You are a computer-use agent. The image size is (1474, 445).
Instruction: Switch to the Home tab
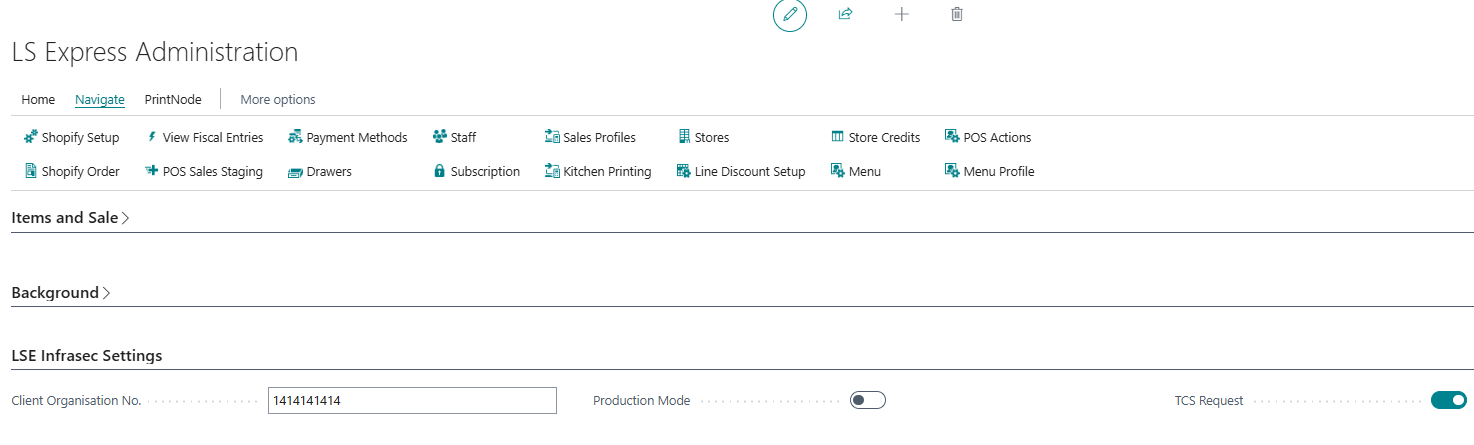tap(38, 100)
